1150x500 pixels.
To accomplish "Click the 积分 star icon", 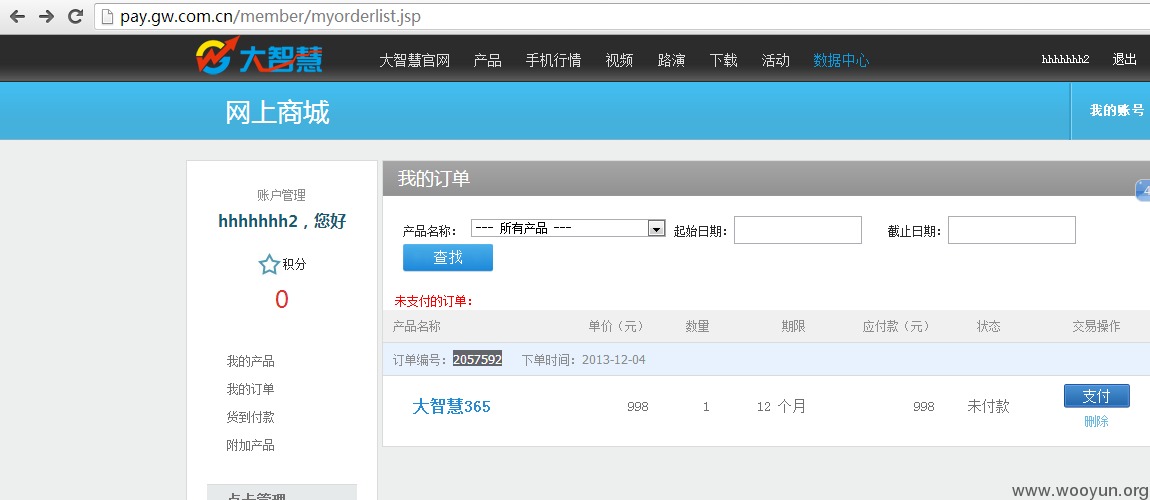I will tap(269, 265).
